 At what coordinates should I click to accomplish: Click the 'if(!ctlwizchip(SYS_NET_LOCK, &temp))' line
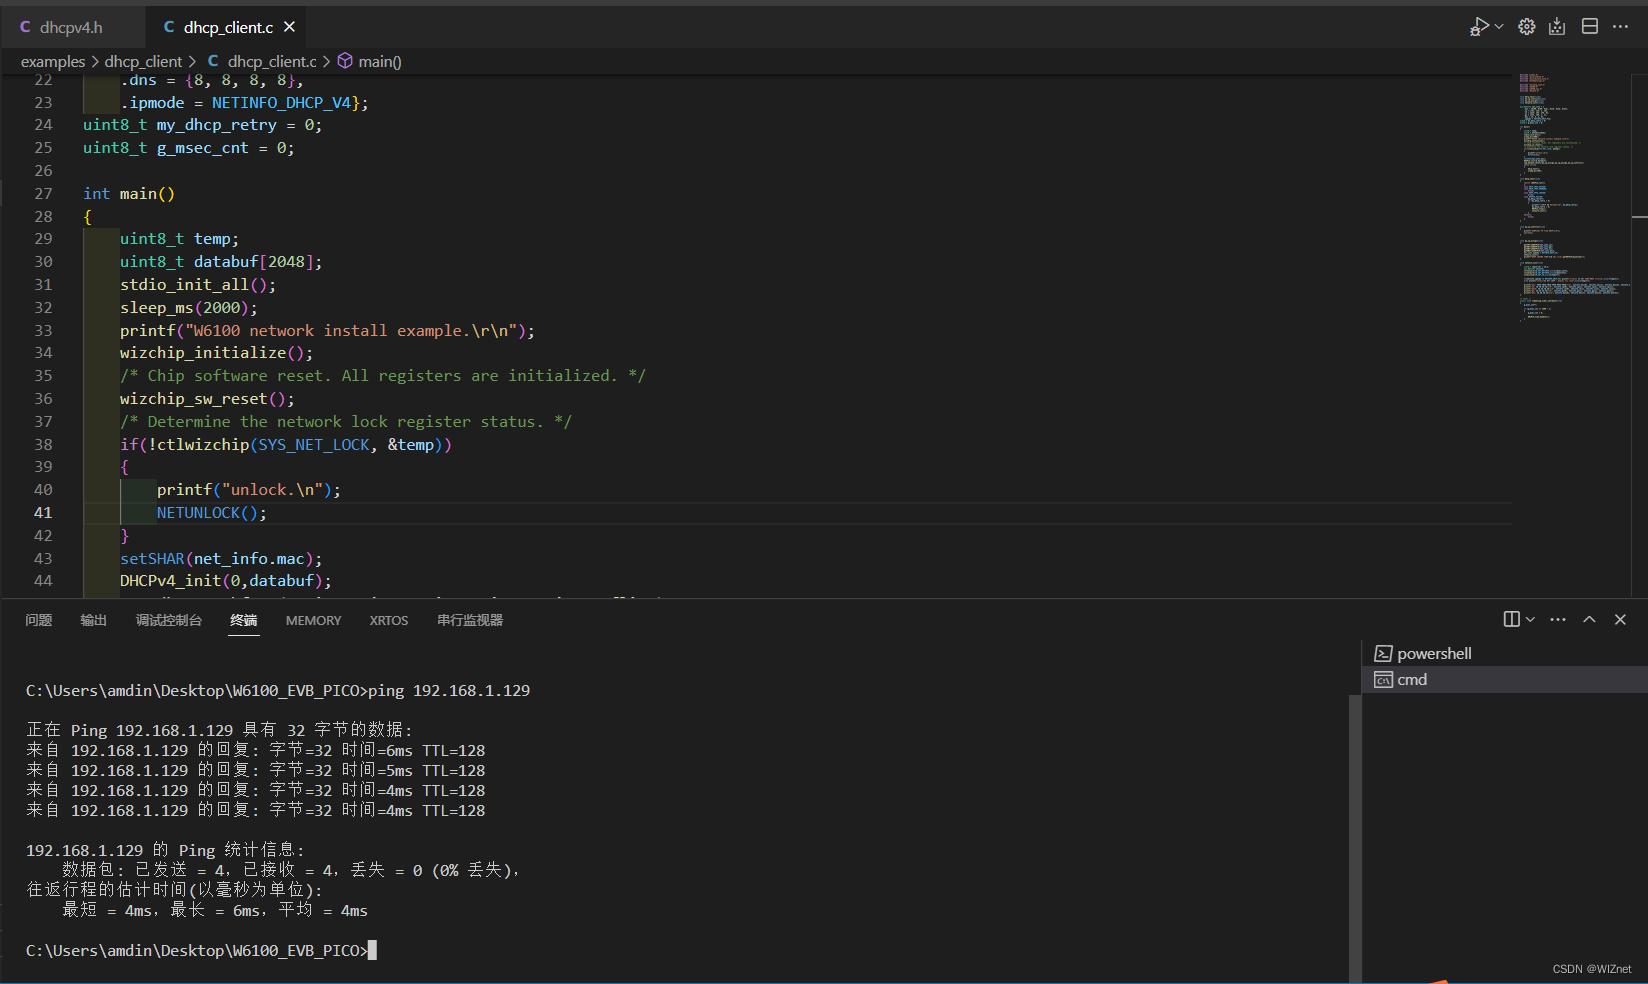pyautogui.click(x=286, y=444)
